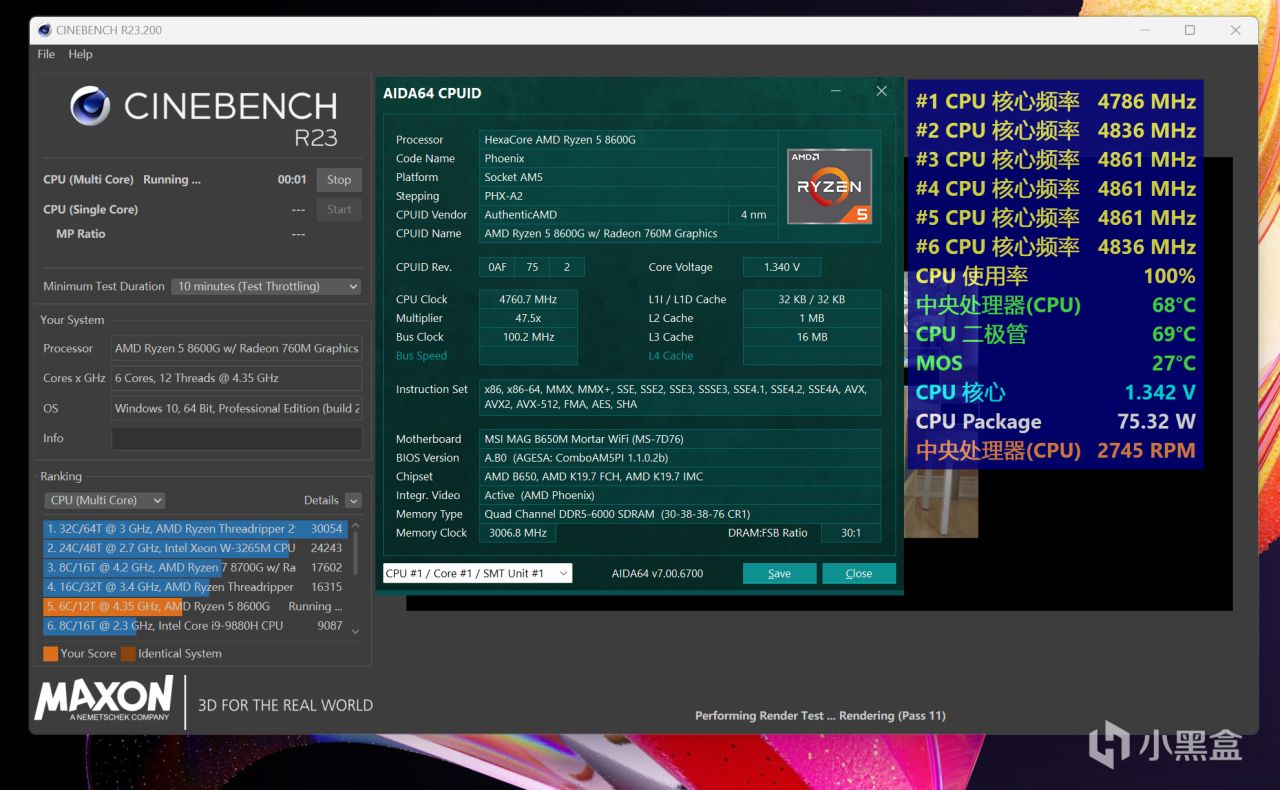This screenshot has width=1280, height=790.
Task: Click the Multiplier value 47.5x
Action: pos(528,318)
